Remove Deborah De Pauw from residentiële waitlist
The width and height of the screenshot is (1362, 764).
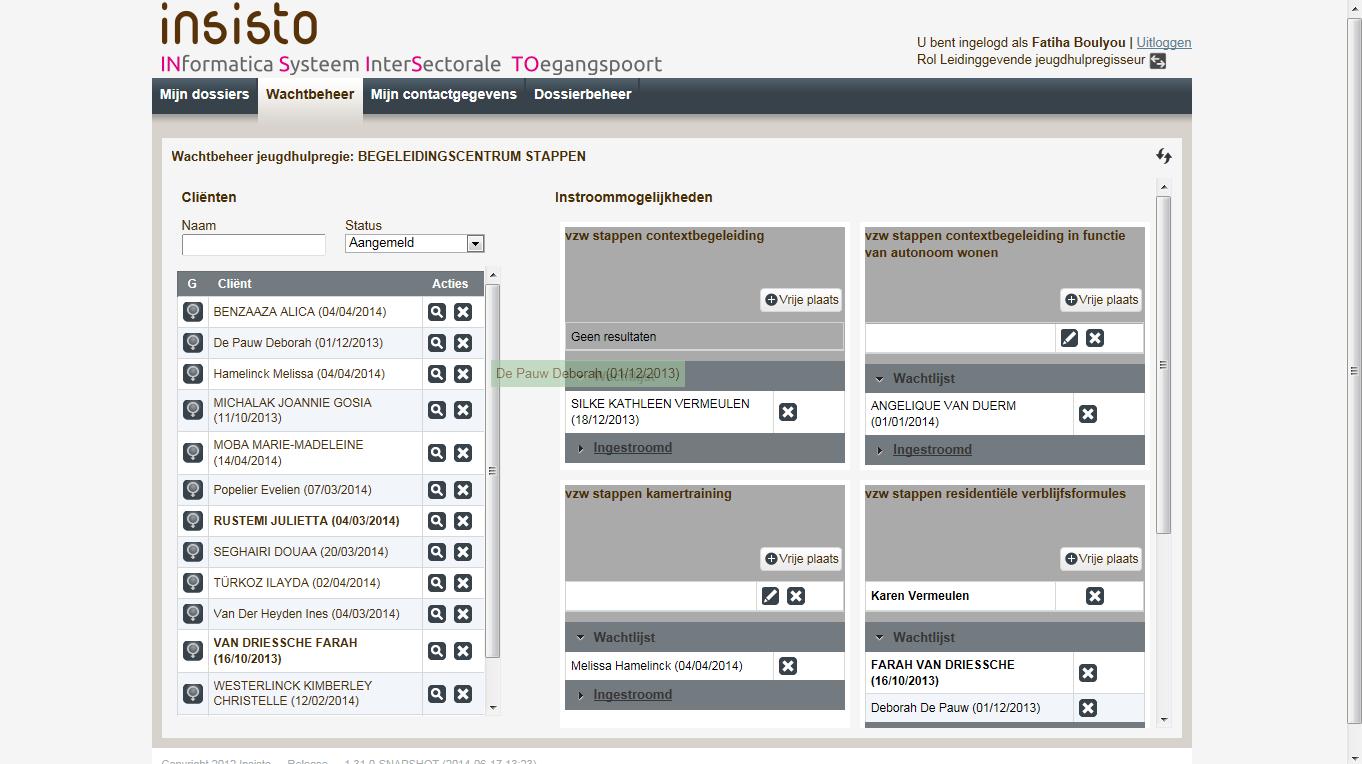point(1088,708)
